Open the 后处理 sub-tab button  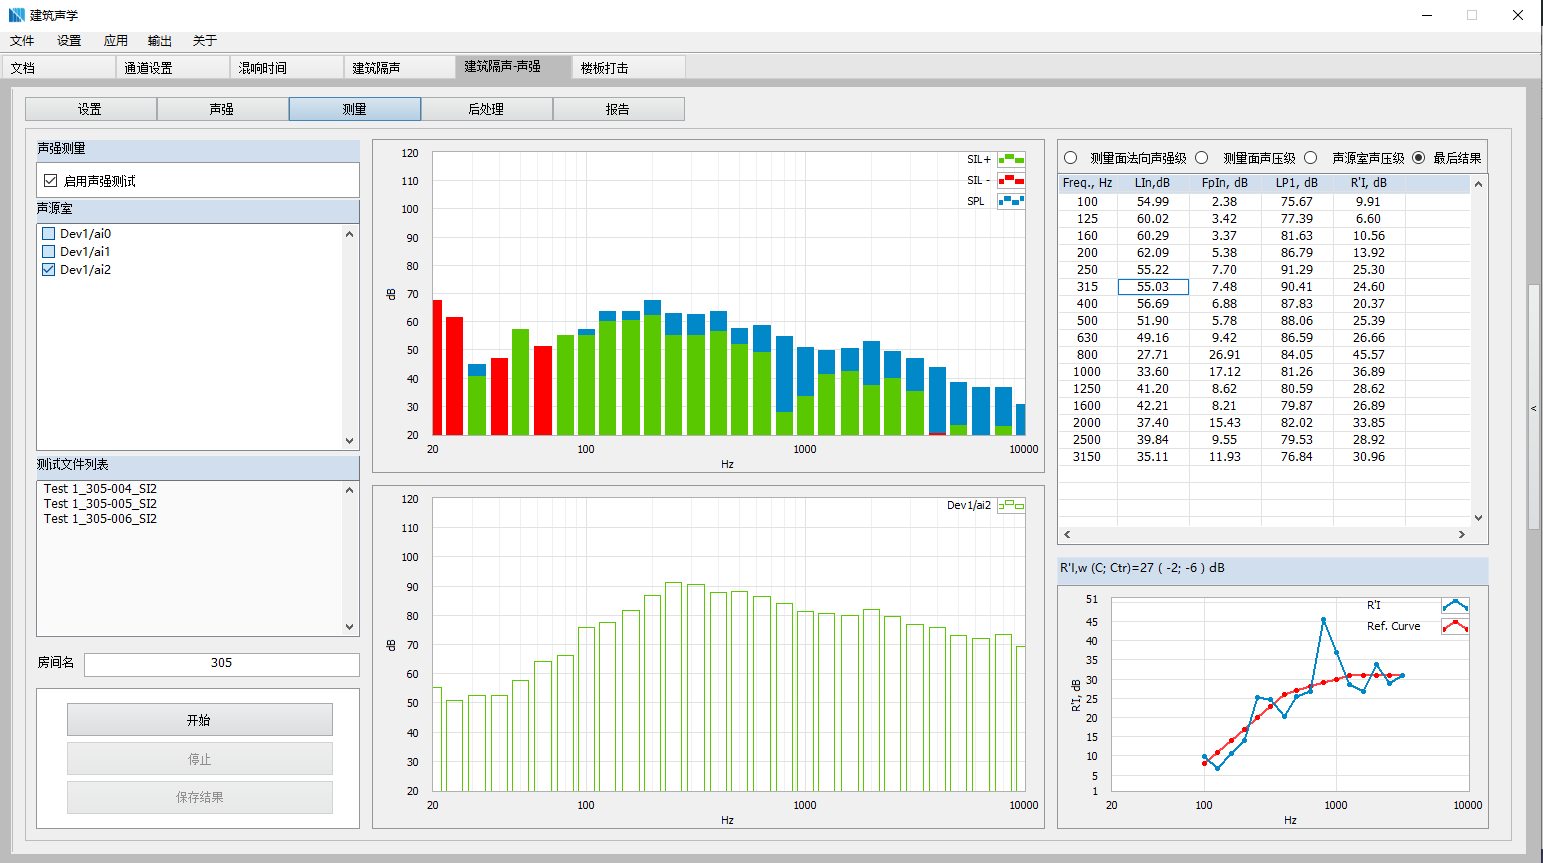(x=486, y=109)
